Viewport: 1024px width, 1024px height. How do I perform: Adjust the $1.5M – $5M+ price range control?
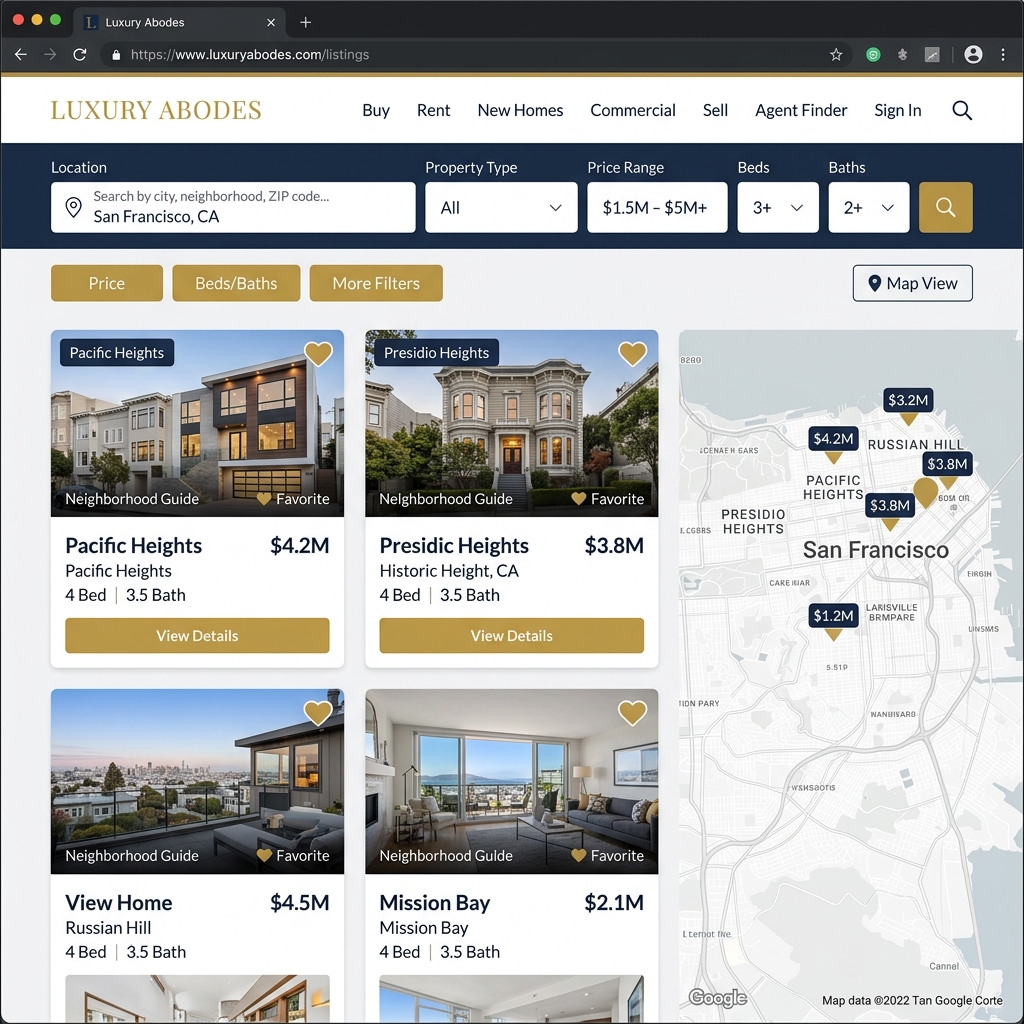click(x=657, y=207)
